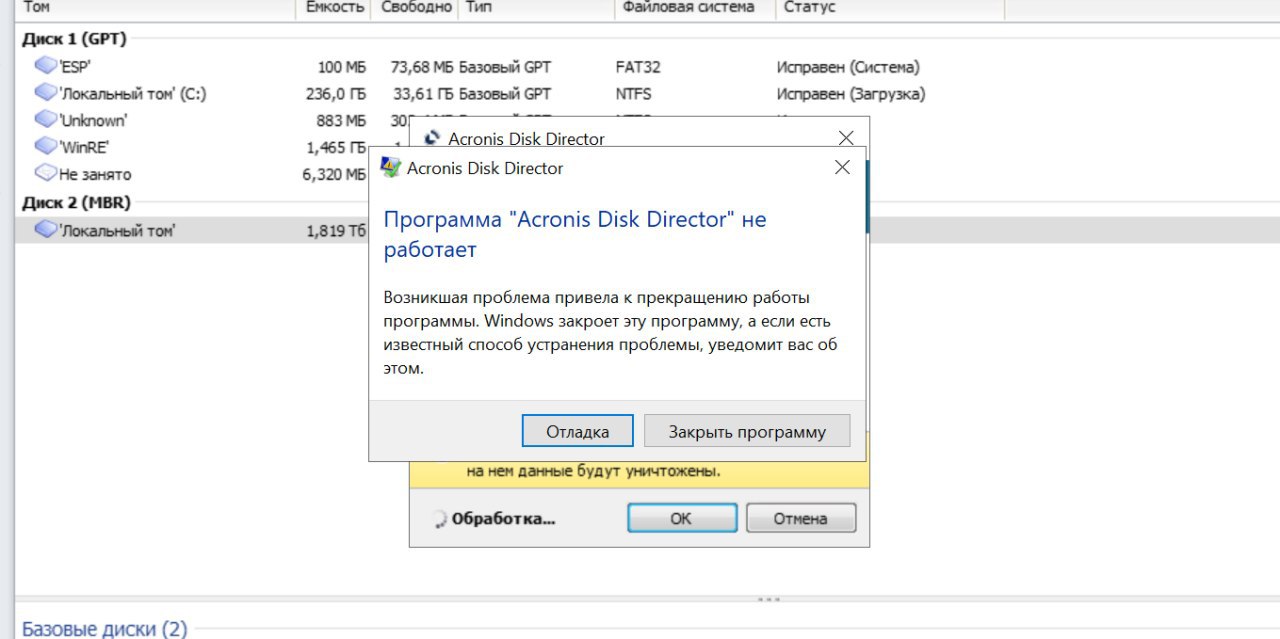
Task: Click the Исправен (Система) status cell
Action: tap(848, 67)
